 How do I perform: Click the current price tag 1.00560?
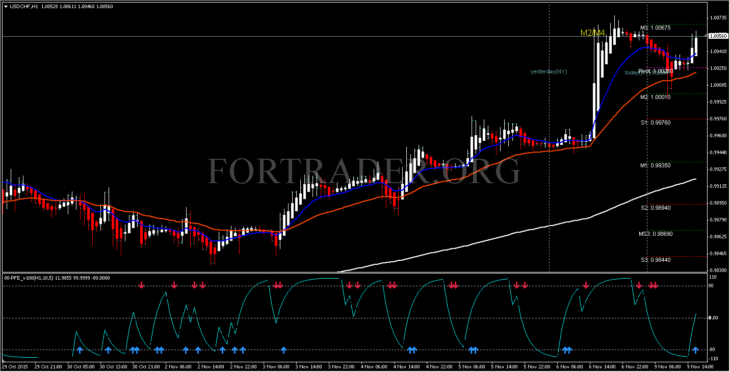point(718,36)
